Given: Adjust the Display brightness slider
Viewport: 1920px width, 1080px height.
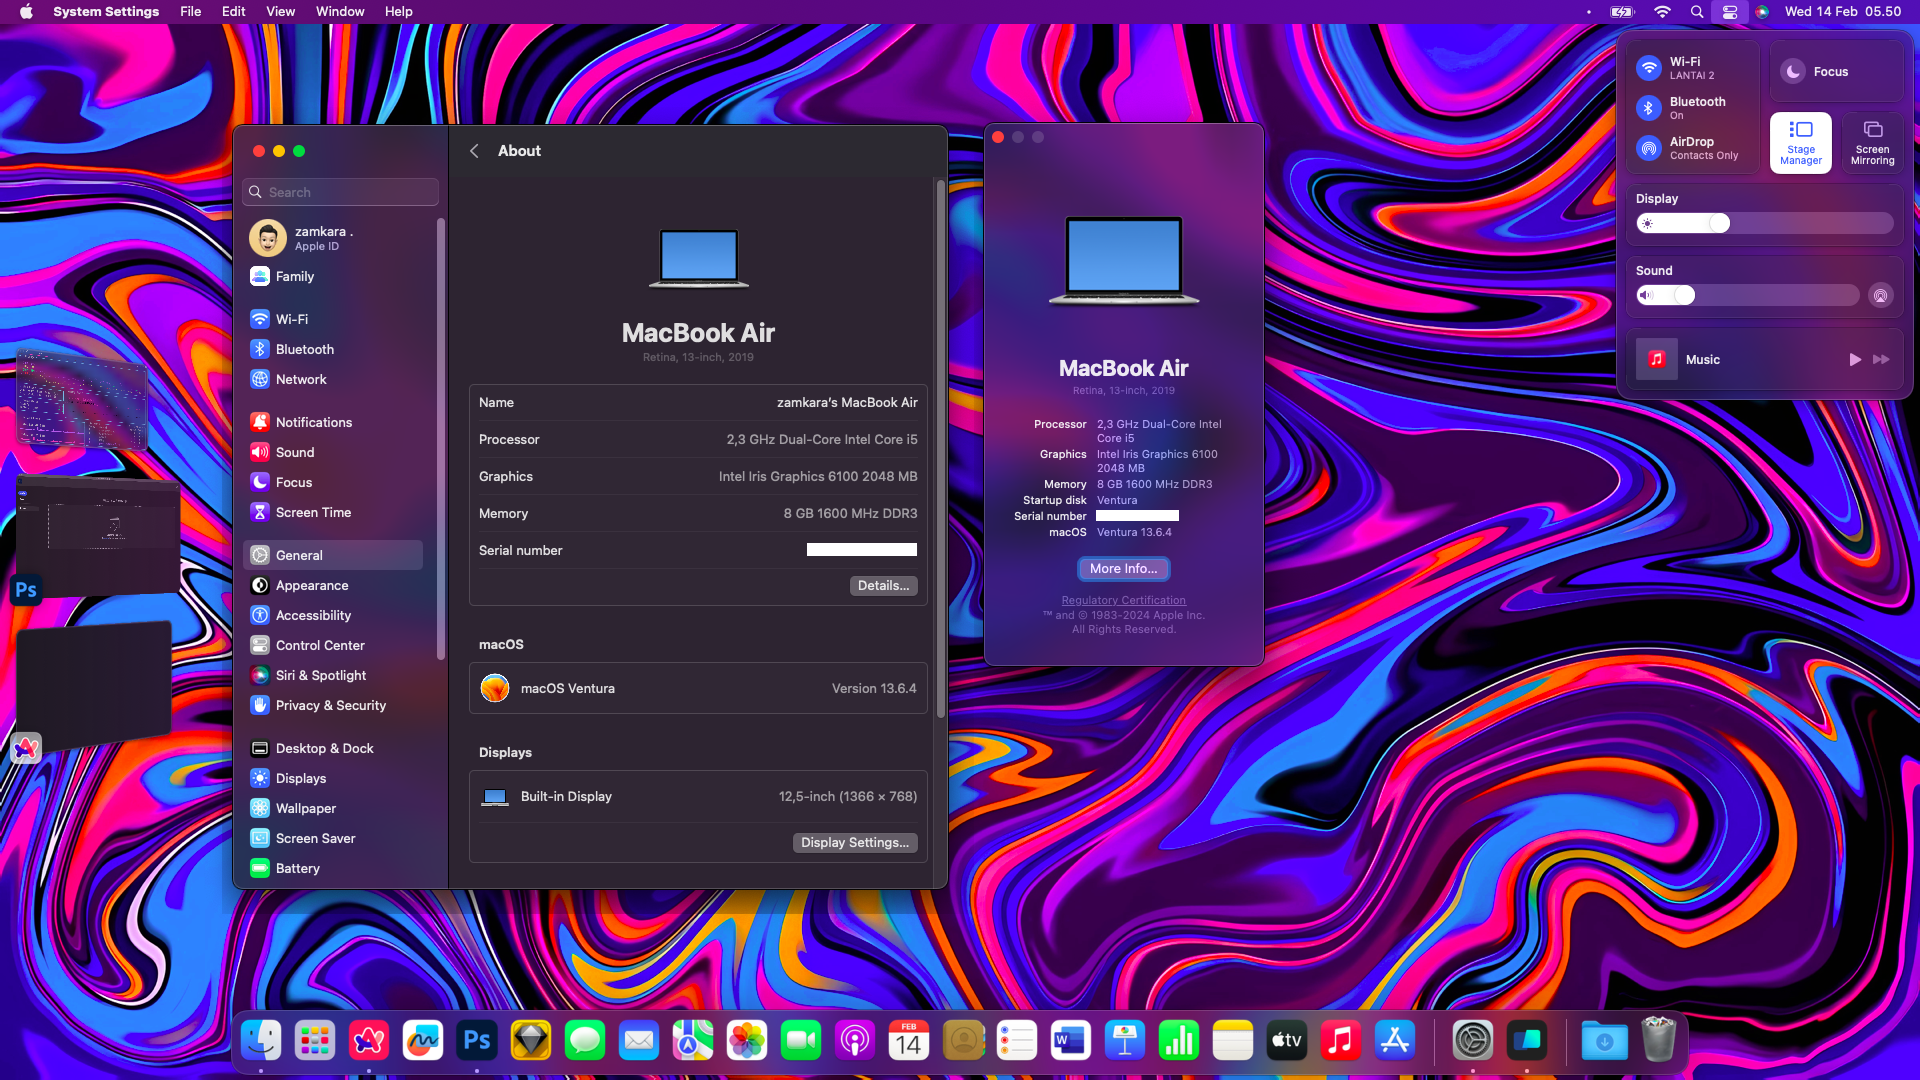Looking at the screenshot, I should [1765, 223].
